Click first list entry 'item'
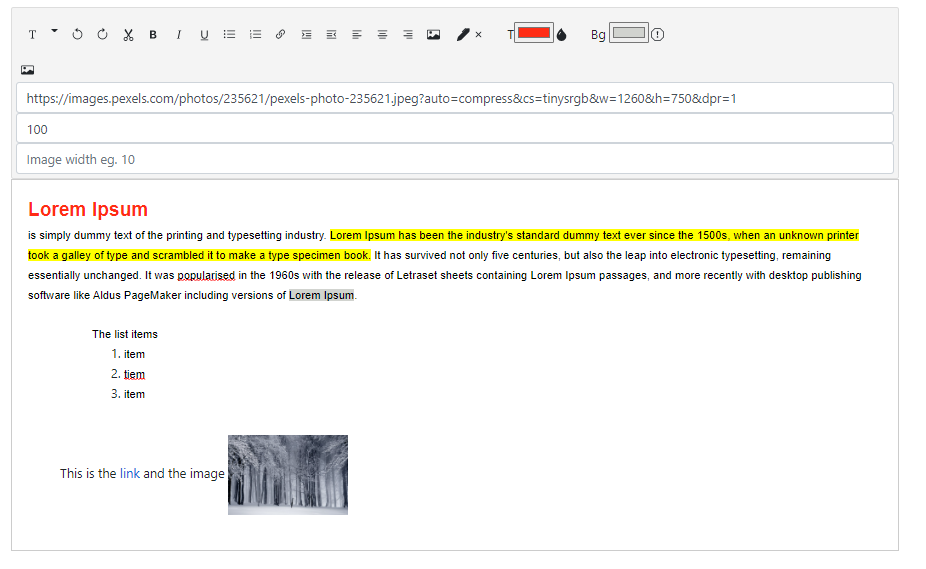The width and height of the screenshot is (926, 569). (x=134, y=354)
